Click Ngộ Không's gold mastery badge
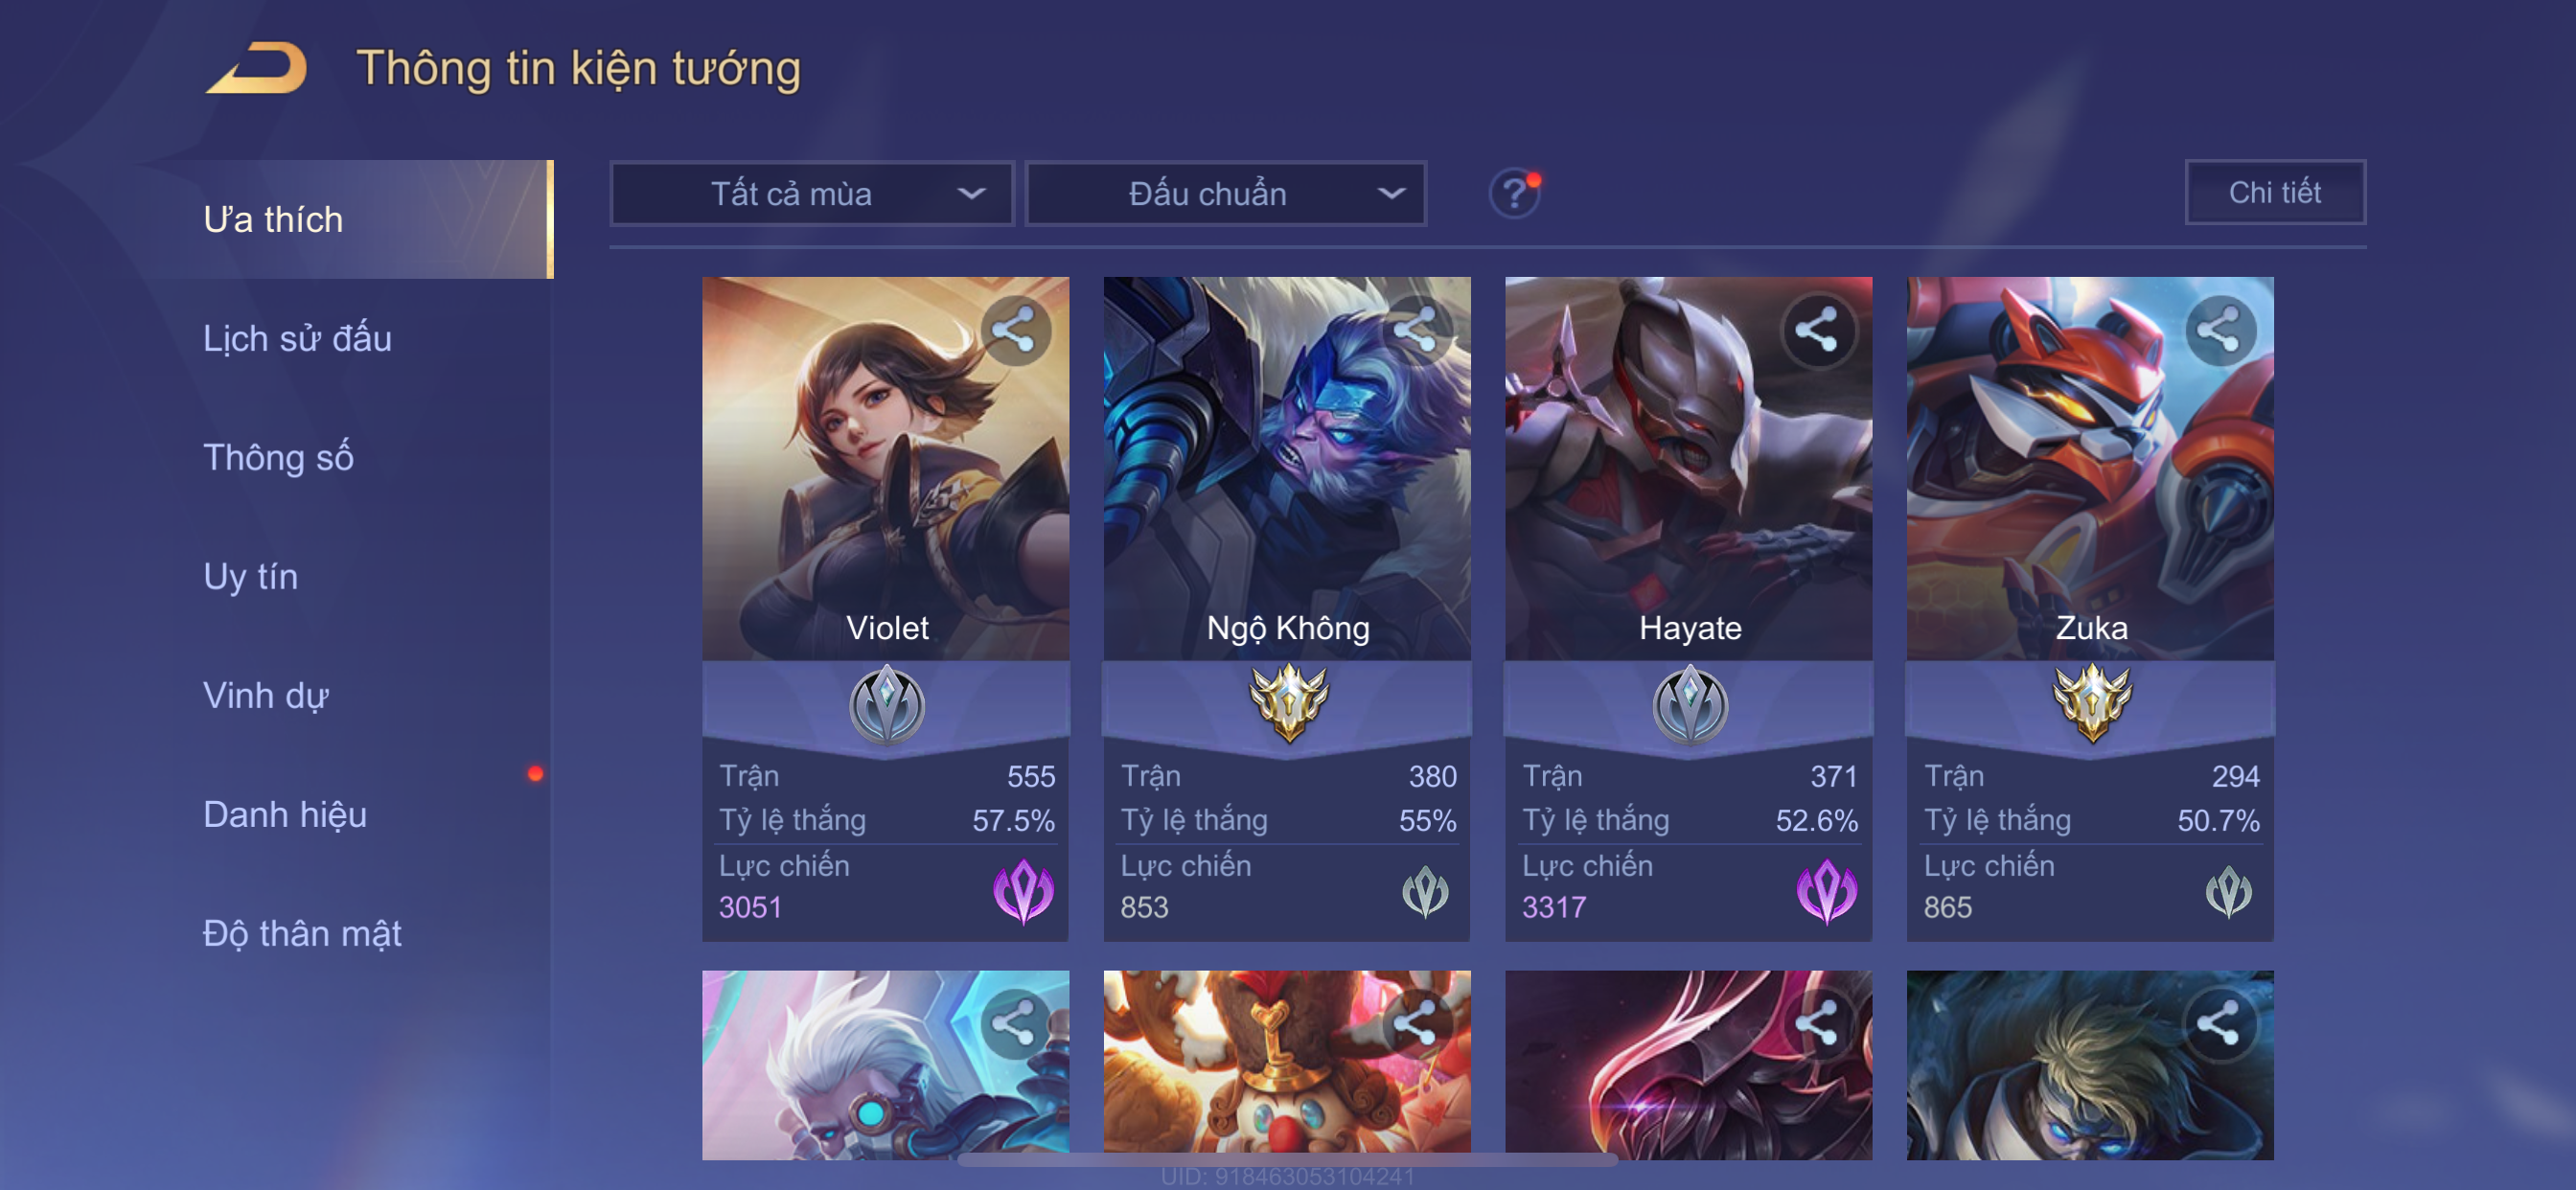 1288,704
